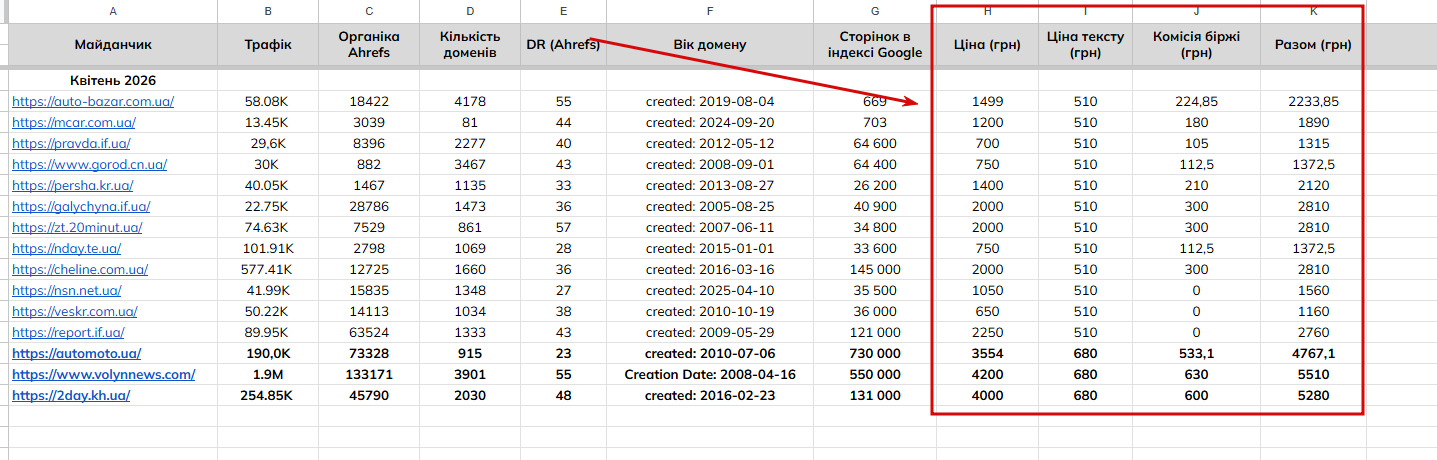Click the Кількість доменів header cell

(470, 45)
